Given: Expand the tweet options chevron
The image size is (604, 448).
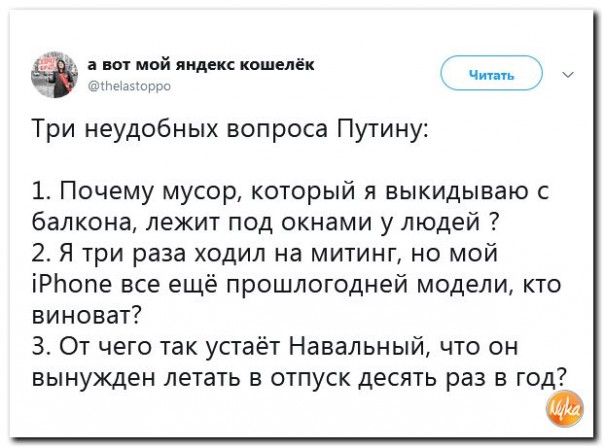Looking at the screenshot, I should pos(569,74).
